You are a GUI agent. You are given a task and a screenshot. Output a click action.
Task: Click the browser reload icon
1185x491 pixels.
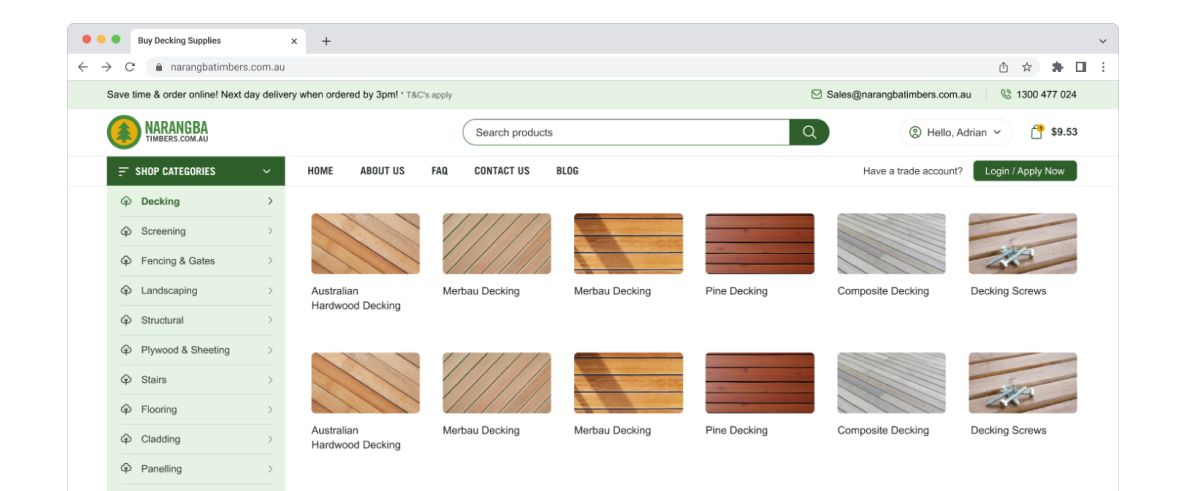(130, 67)
